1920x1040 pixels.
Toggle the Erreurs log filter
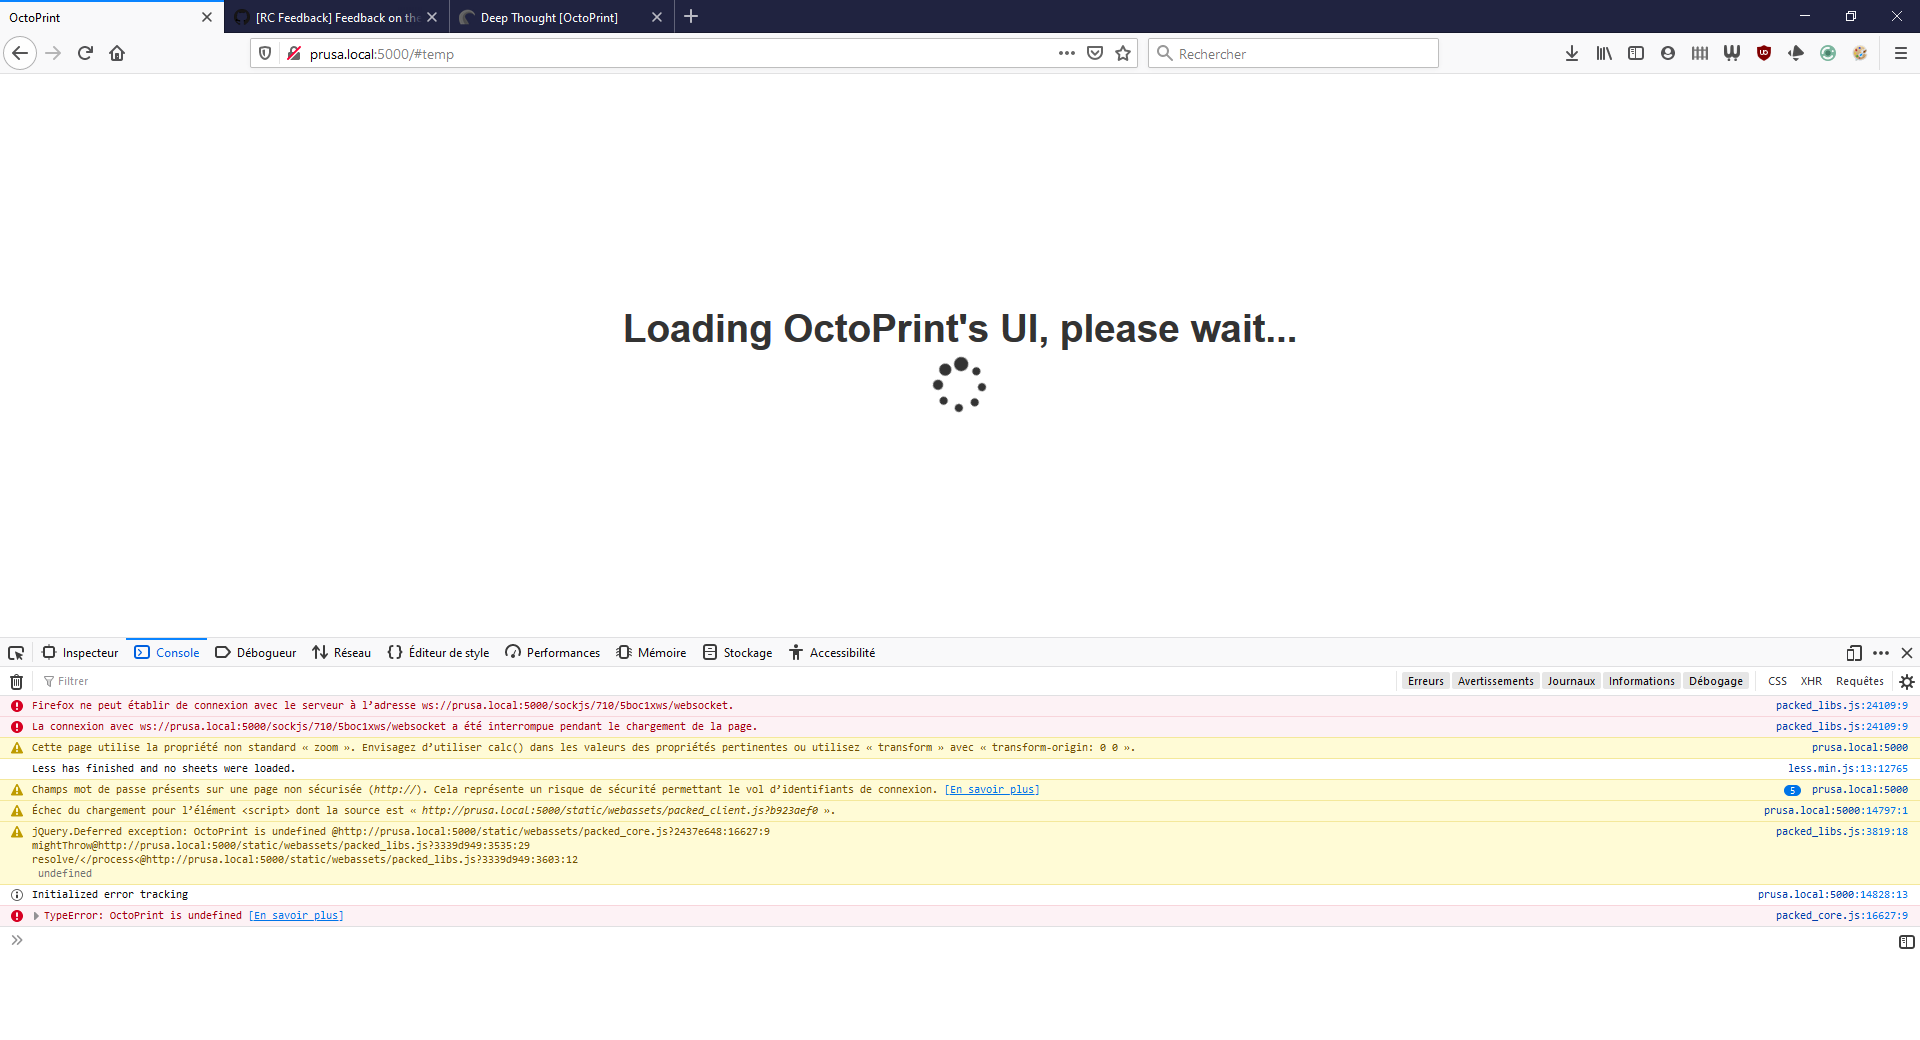[1426, 681]
